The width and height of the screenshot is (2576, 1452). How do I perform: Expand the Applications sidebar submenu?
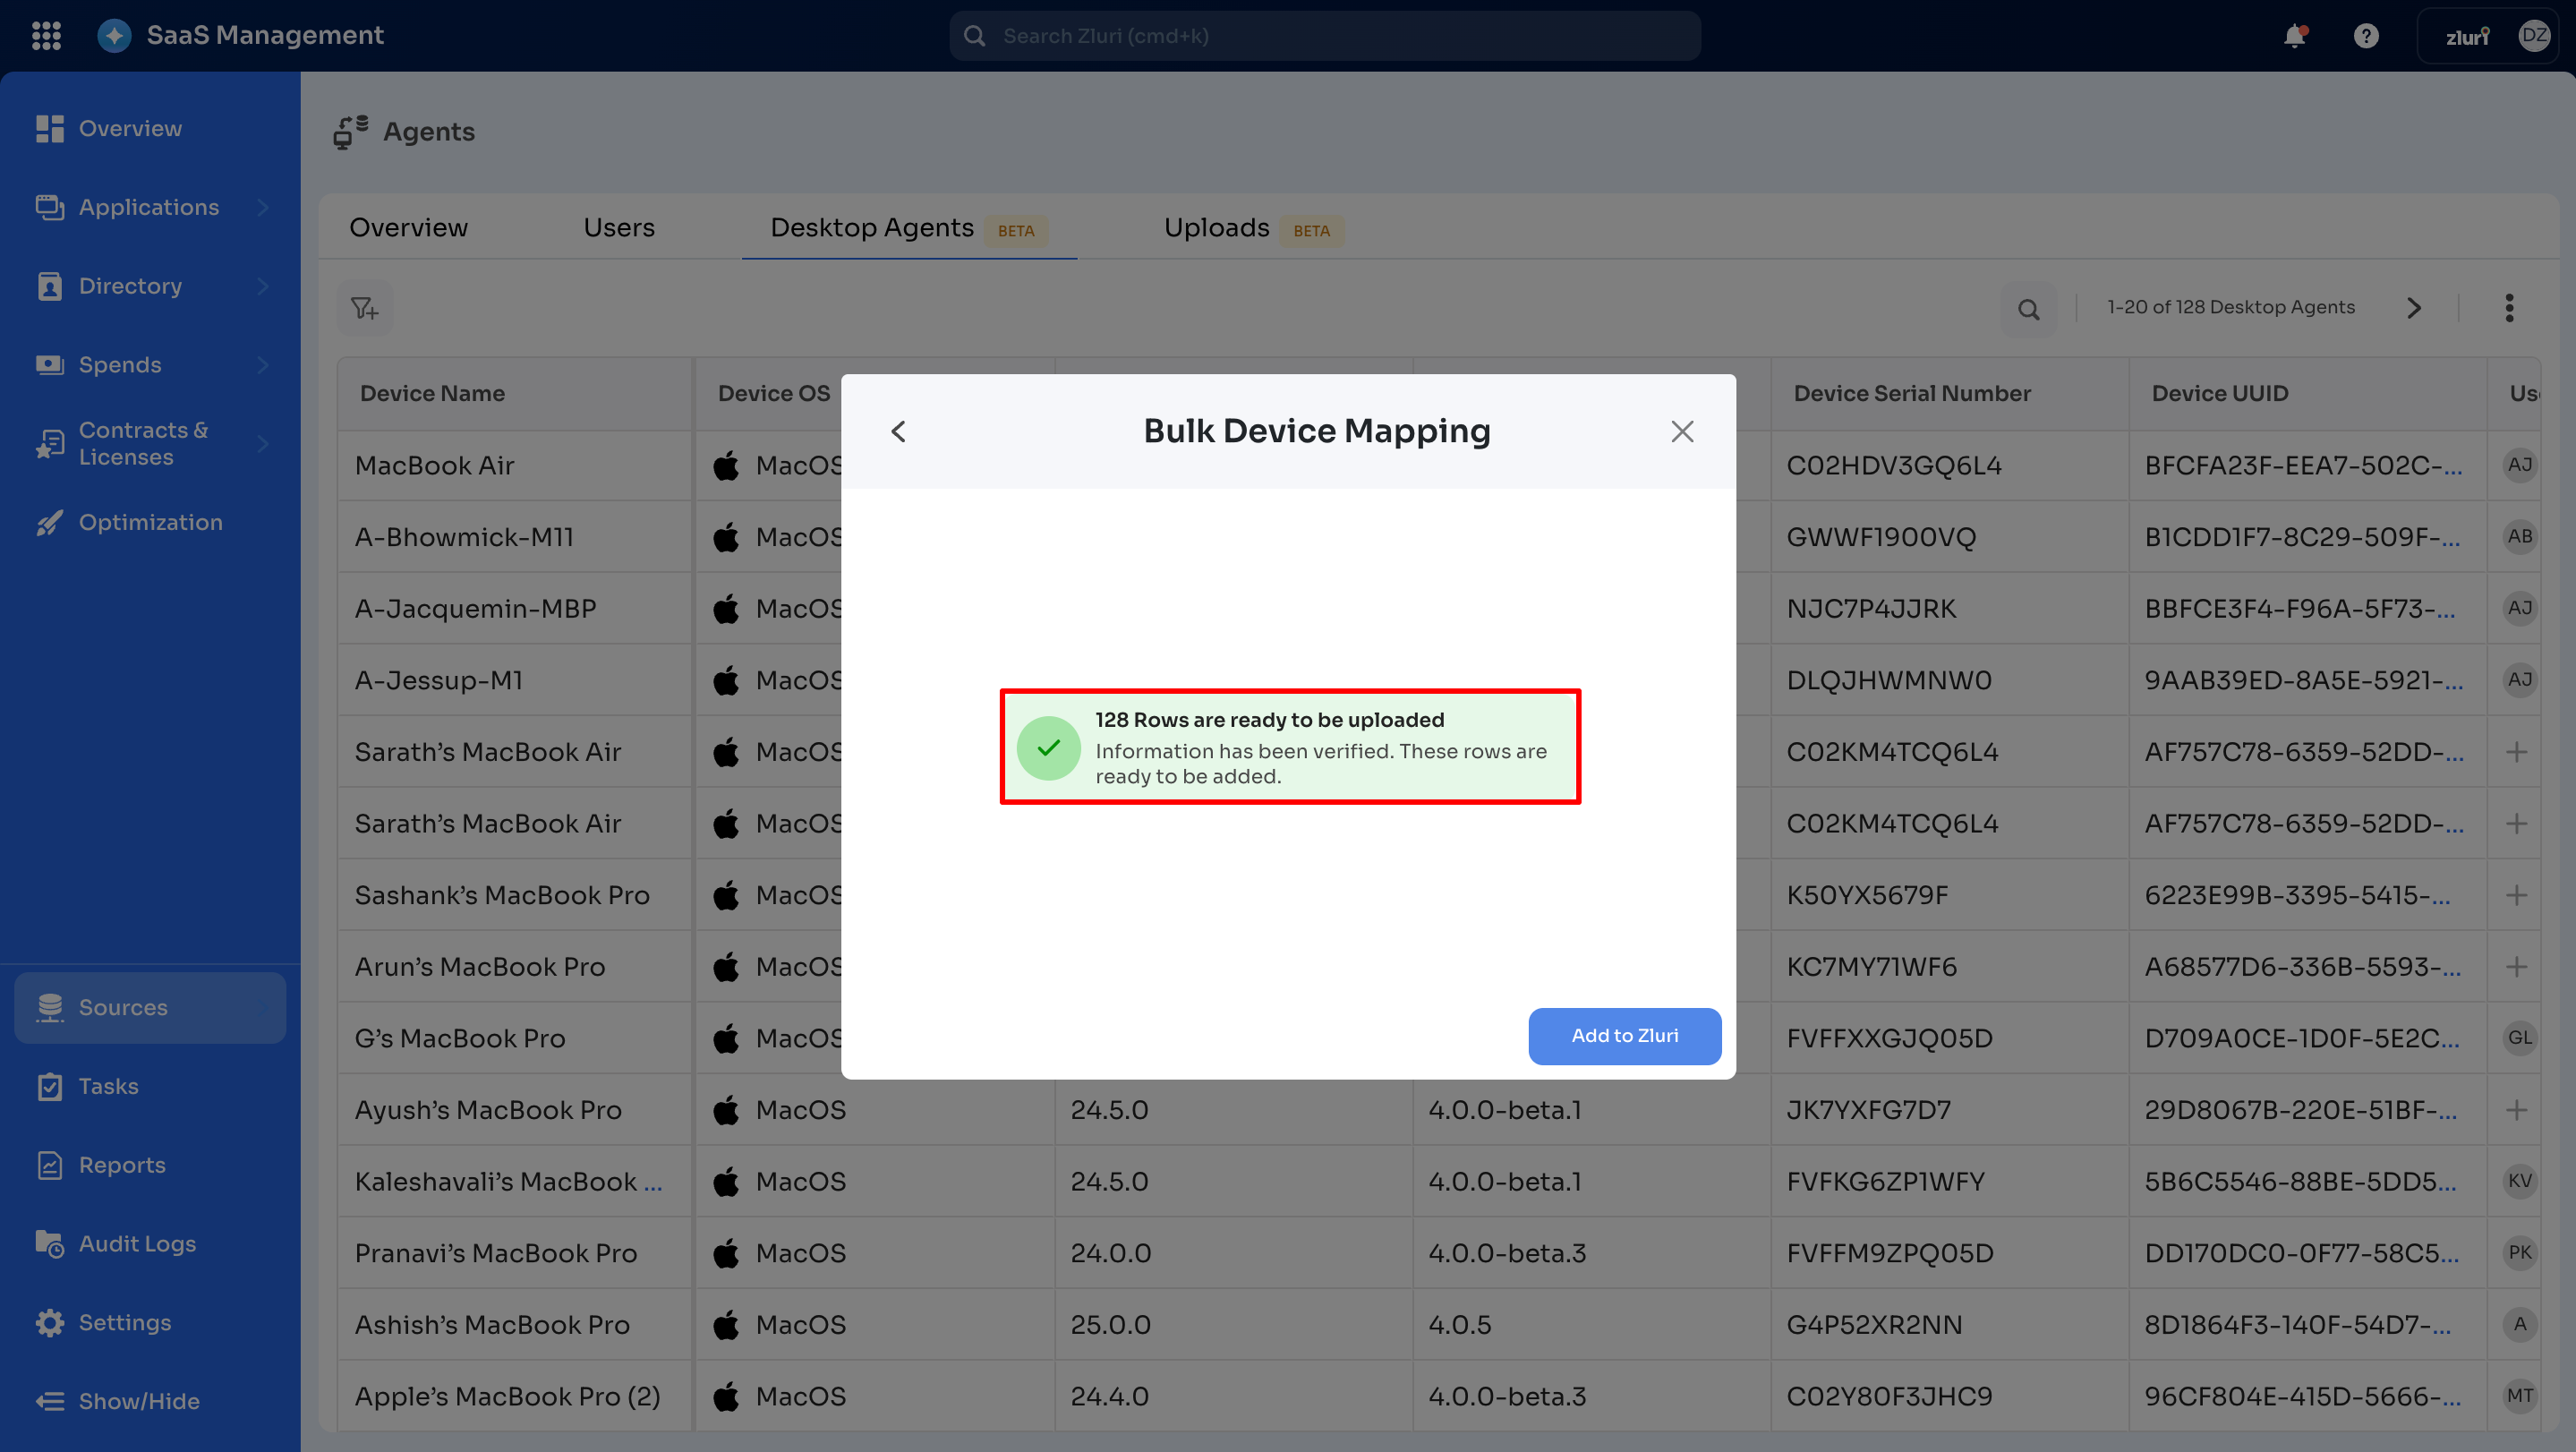pos(263,207)
